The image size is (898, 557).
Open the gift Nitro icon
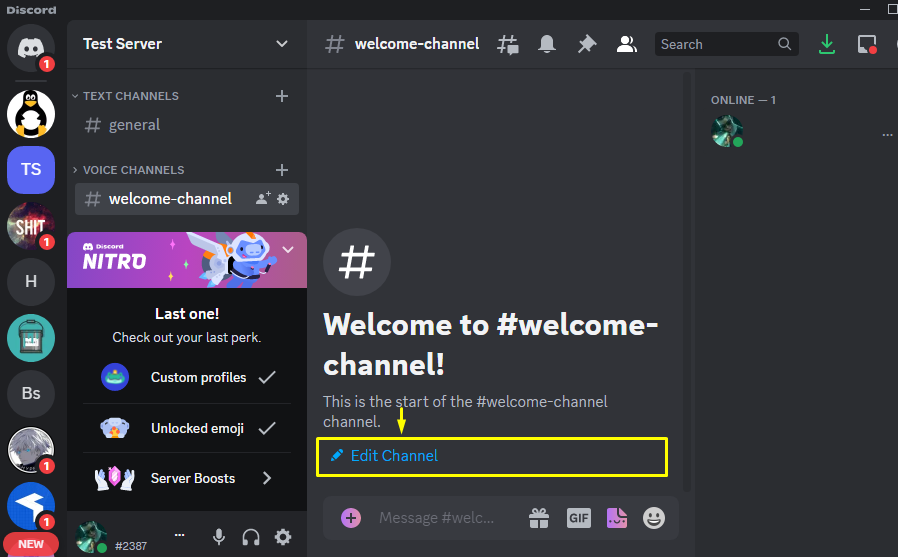539,518
